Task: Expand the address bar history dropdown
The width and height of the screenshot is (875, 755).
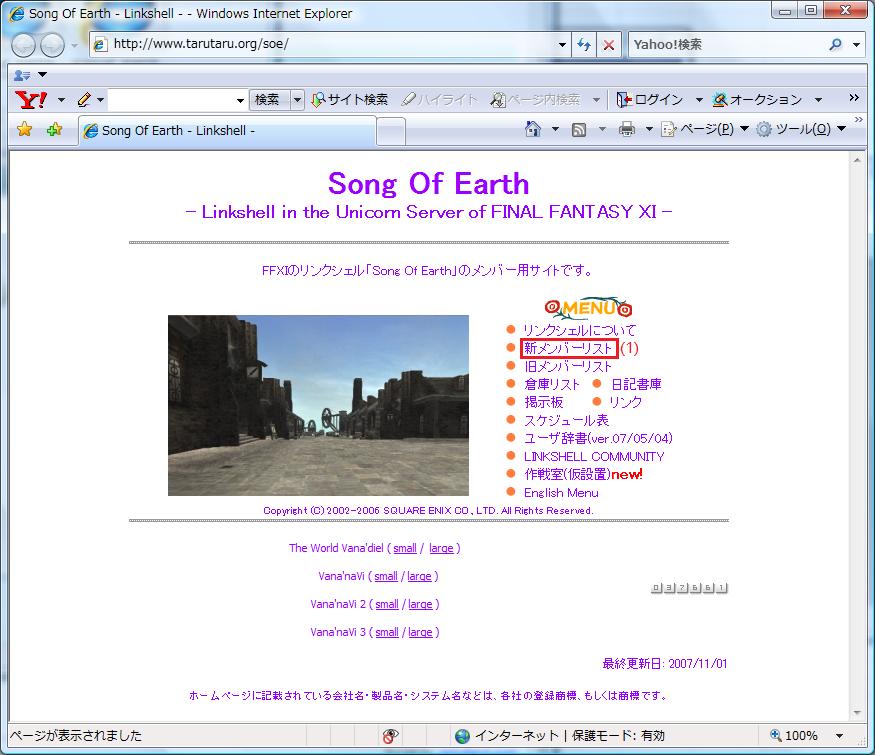Action: point(562,45)
